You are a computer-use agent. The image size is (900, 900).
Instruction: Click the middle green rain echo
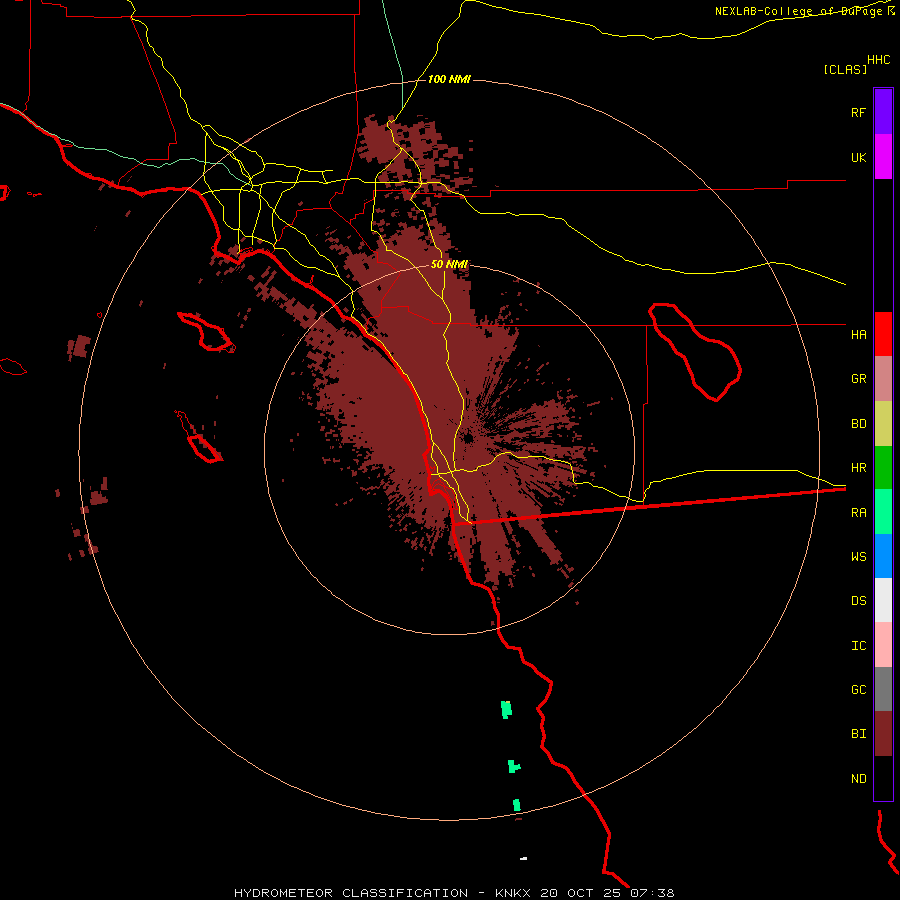point(513,766)
